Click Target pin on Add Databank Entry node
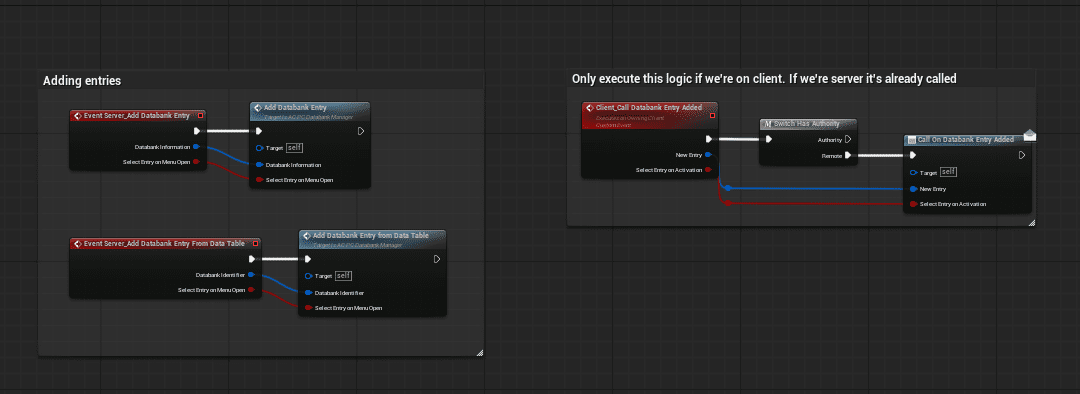This screenshot has width=1080, height=394. click(259, 148)
